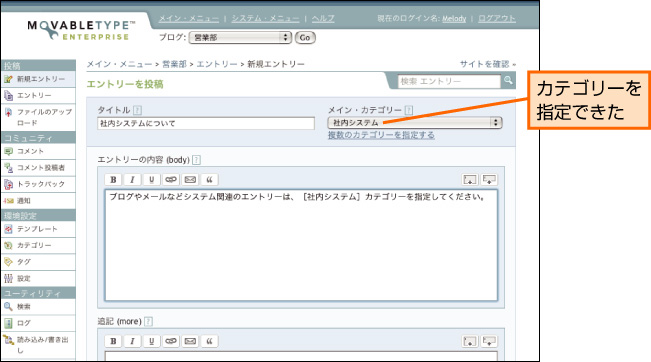Click エントリー in the breadcrumb
Image resolution: width=651 pixels, height=362 pixels.
point(217,64)
